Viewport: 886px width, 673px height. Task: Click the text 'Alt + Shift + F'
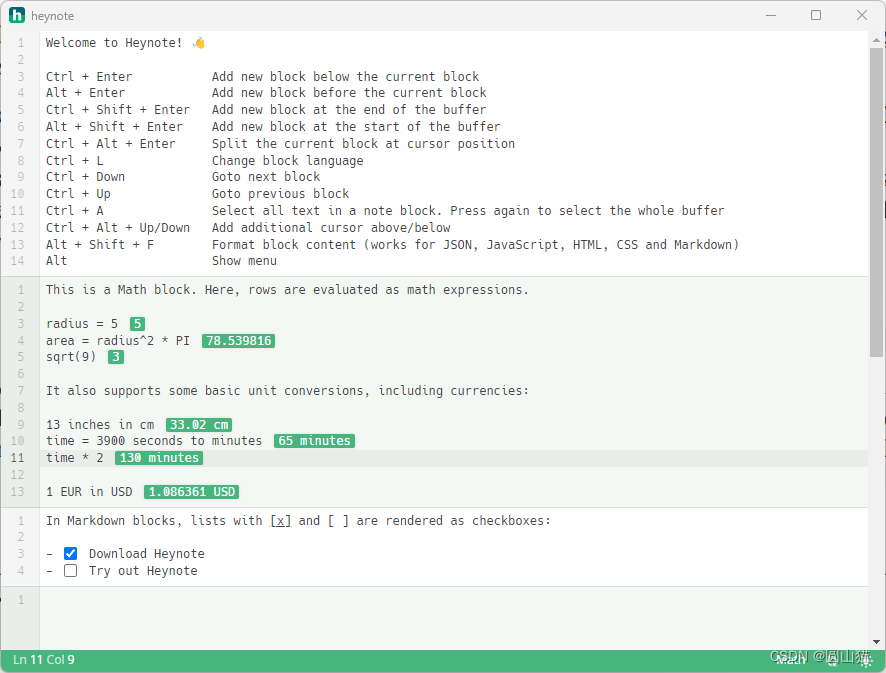tap(99, 245)
